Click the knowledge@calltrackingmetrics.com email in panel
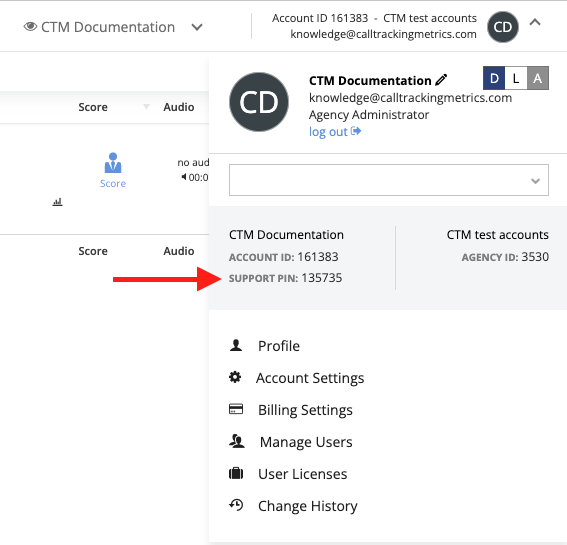This screenshot has height=545, width=567. pyautogui.click(x=410, y=98)
